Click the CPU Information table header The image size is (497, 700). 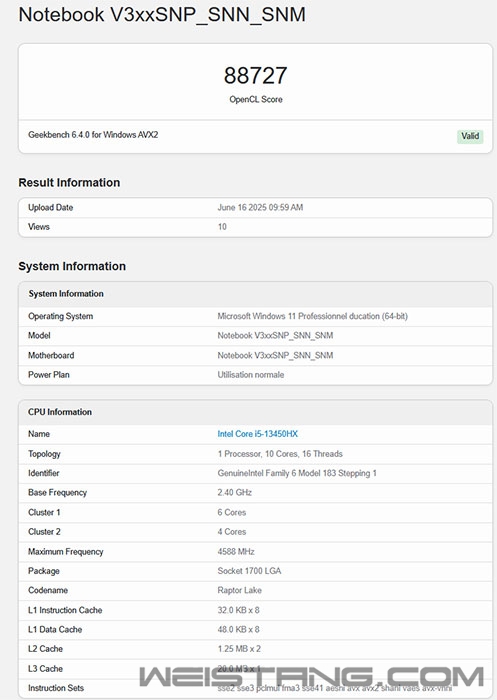click(255, 412)
